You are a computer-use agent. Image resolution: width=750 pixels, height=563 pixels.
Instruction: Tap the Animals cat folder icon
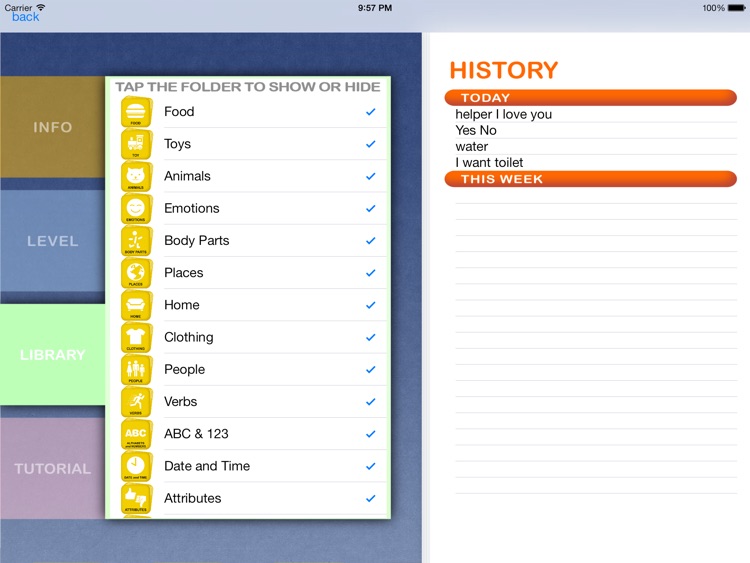tap(136, 177)
